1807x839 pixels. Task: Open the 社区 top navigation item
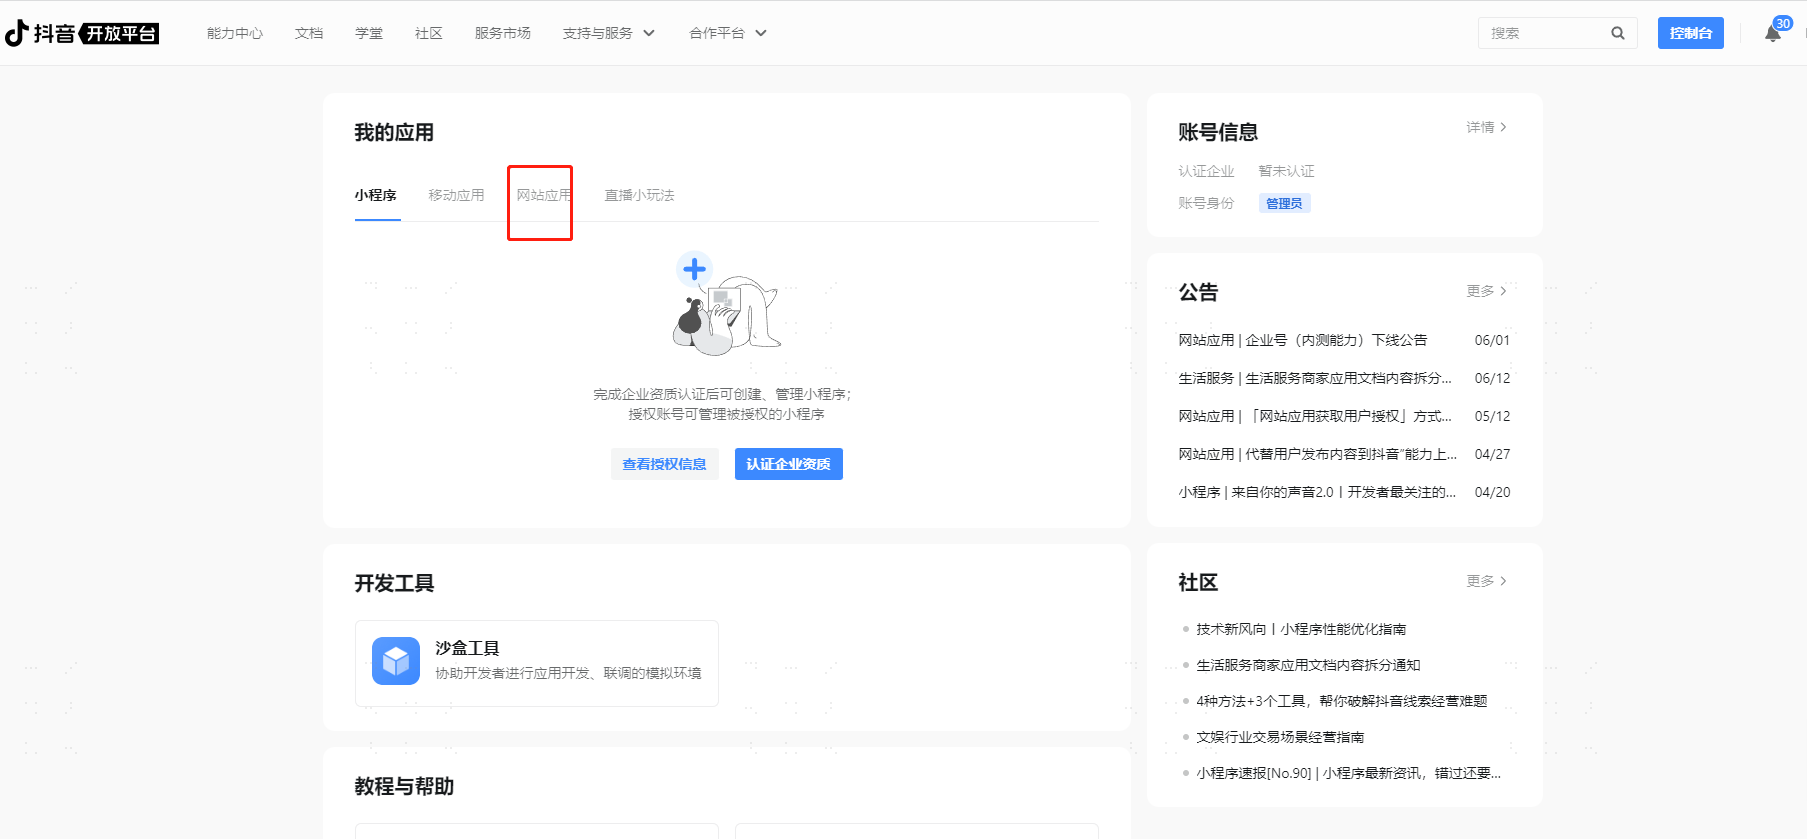coord(429,33)
